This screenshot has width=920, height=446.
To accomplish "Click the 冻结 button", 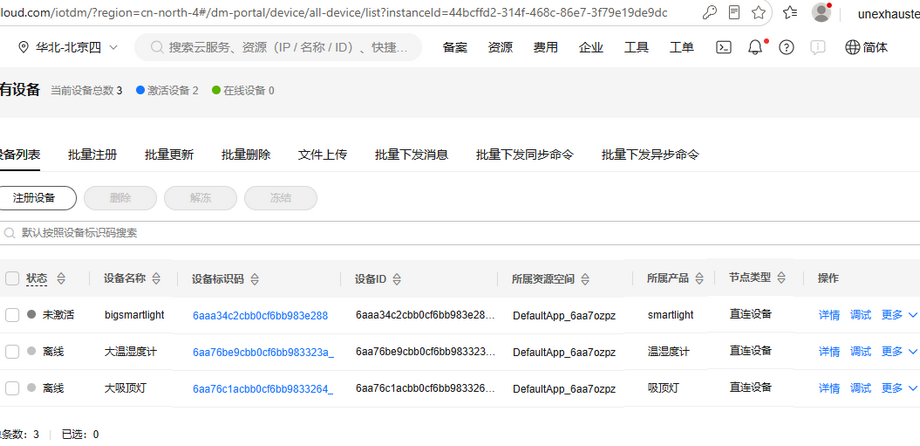I will point(280,198).
